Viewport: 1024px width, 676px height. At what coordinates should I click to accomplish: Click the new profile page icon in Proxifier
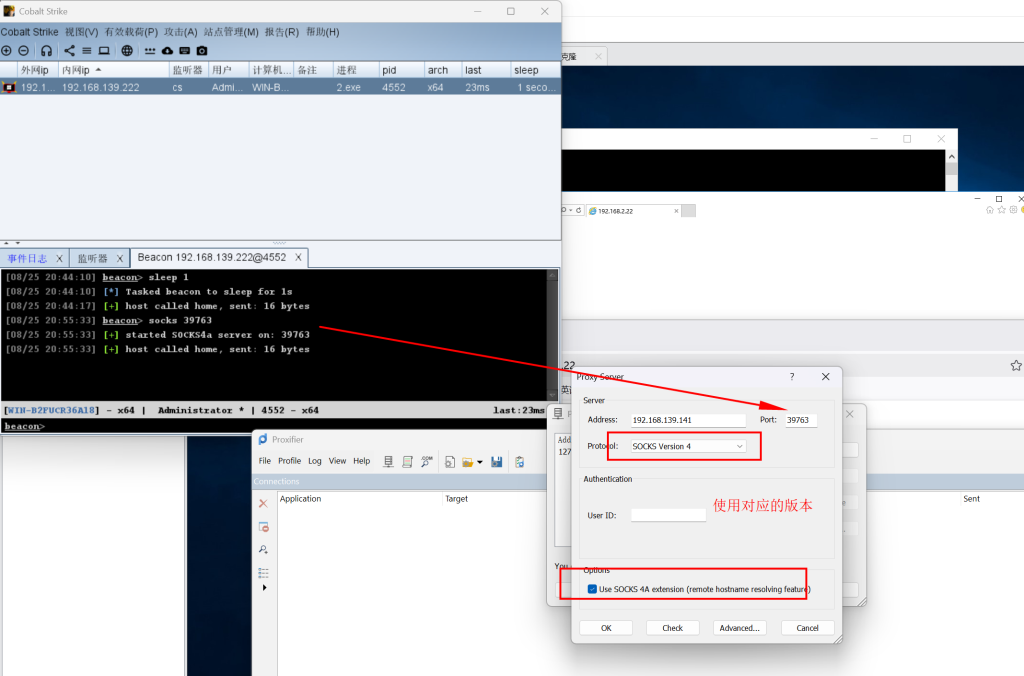click(x=450, y=462)
